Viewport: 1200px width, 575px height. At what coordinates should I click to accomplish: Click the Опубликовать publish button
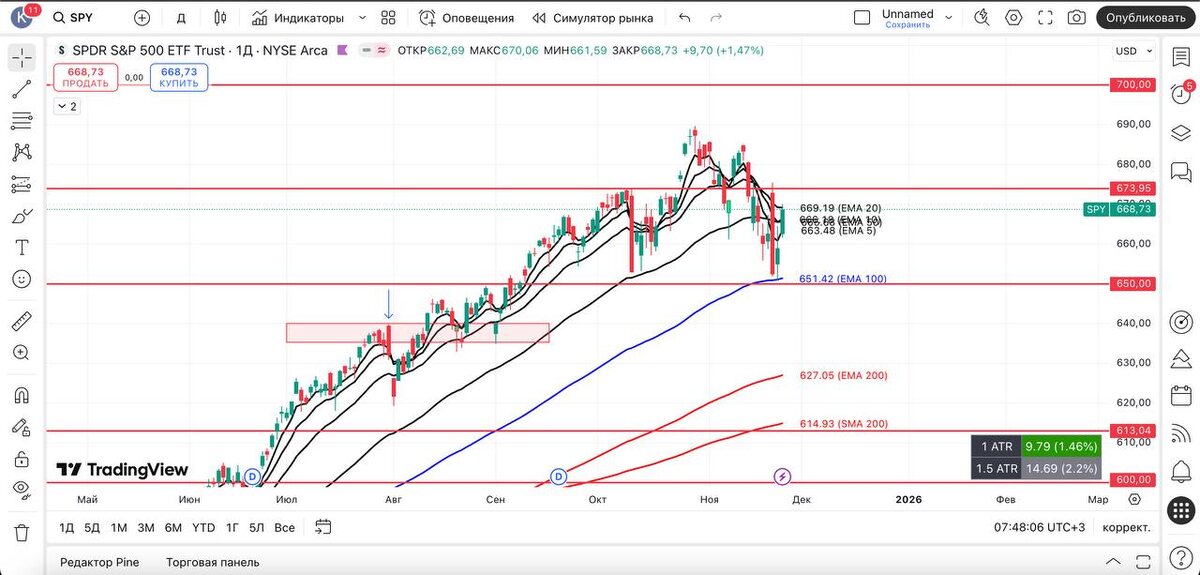(1146, 18)
